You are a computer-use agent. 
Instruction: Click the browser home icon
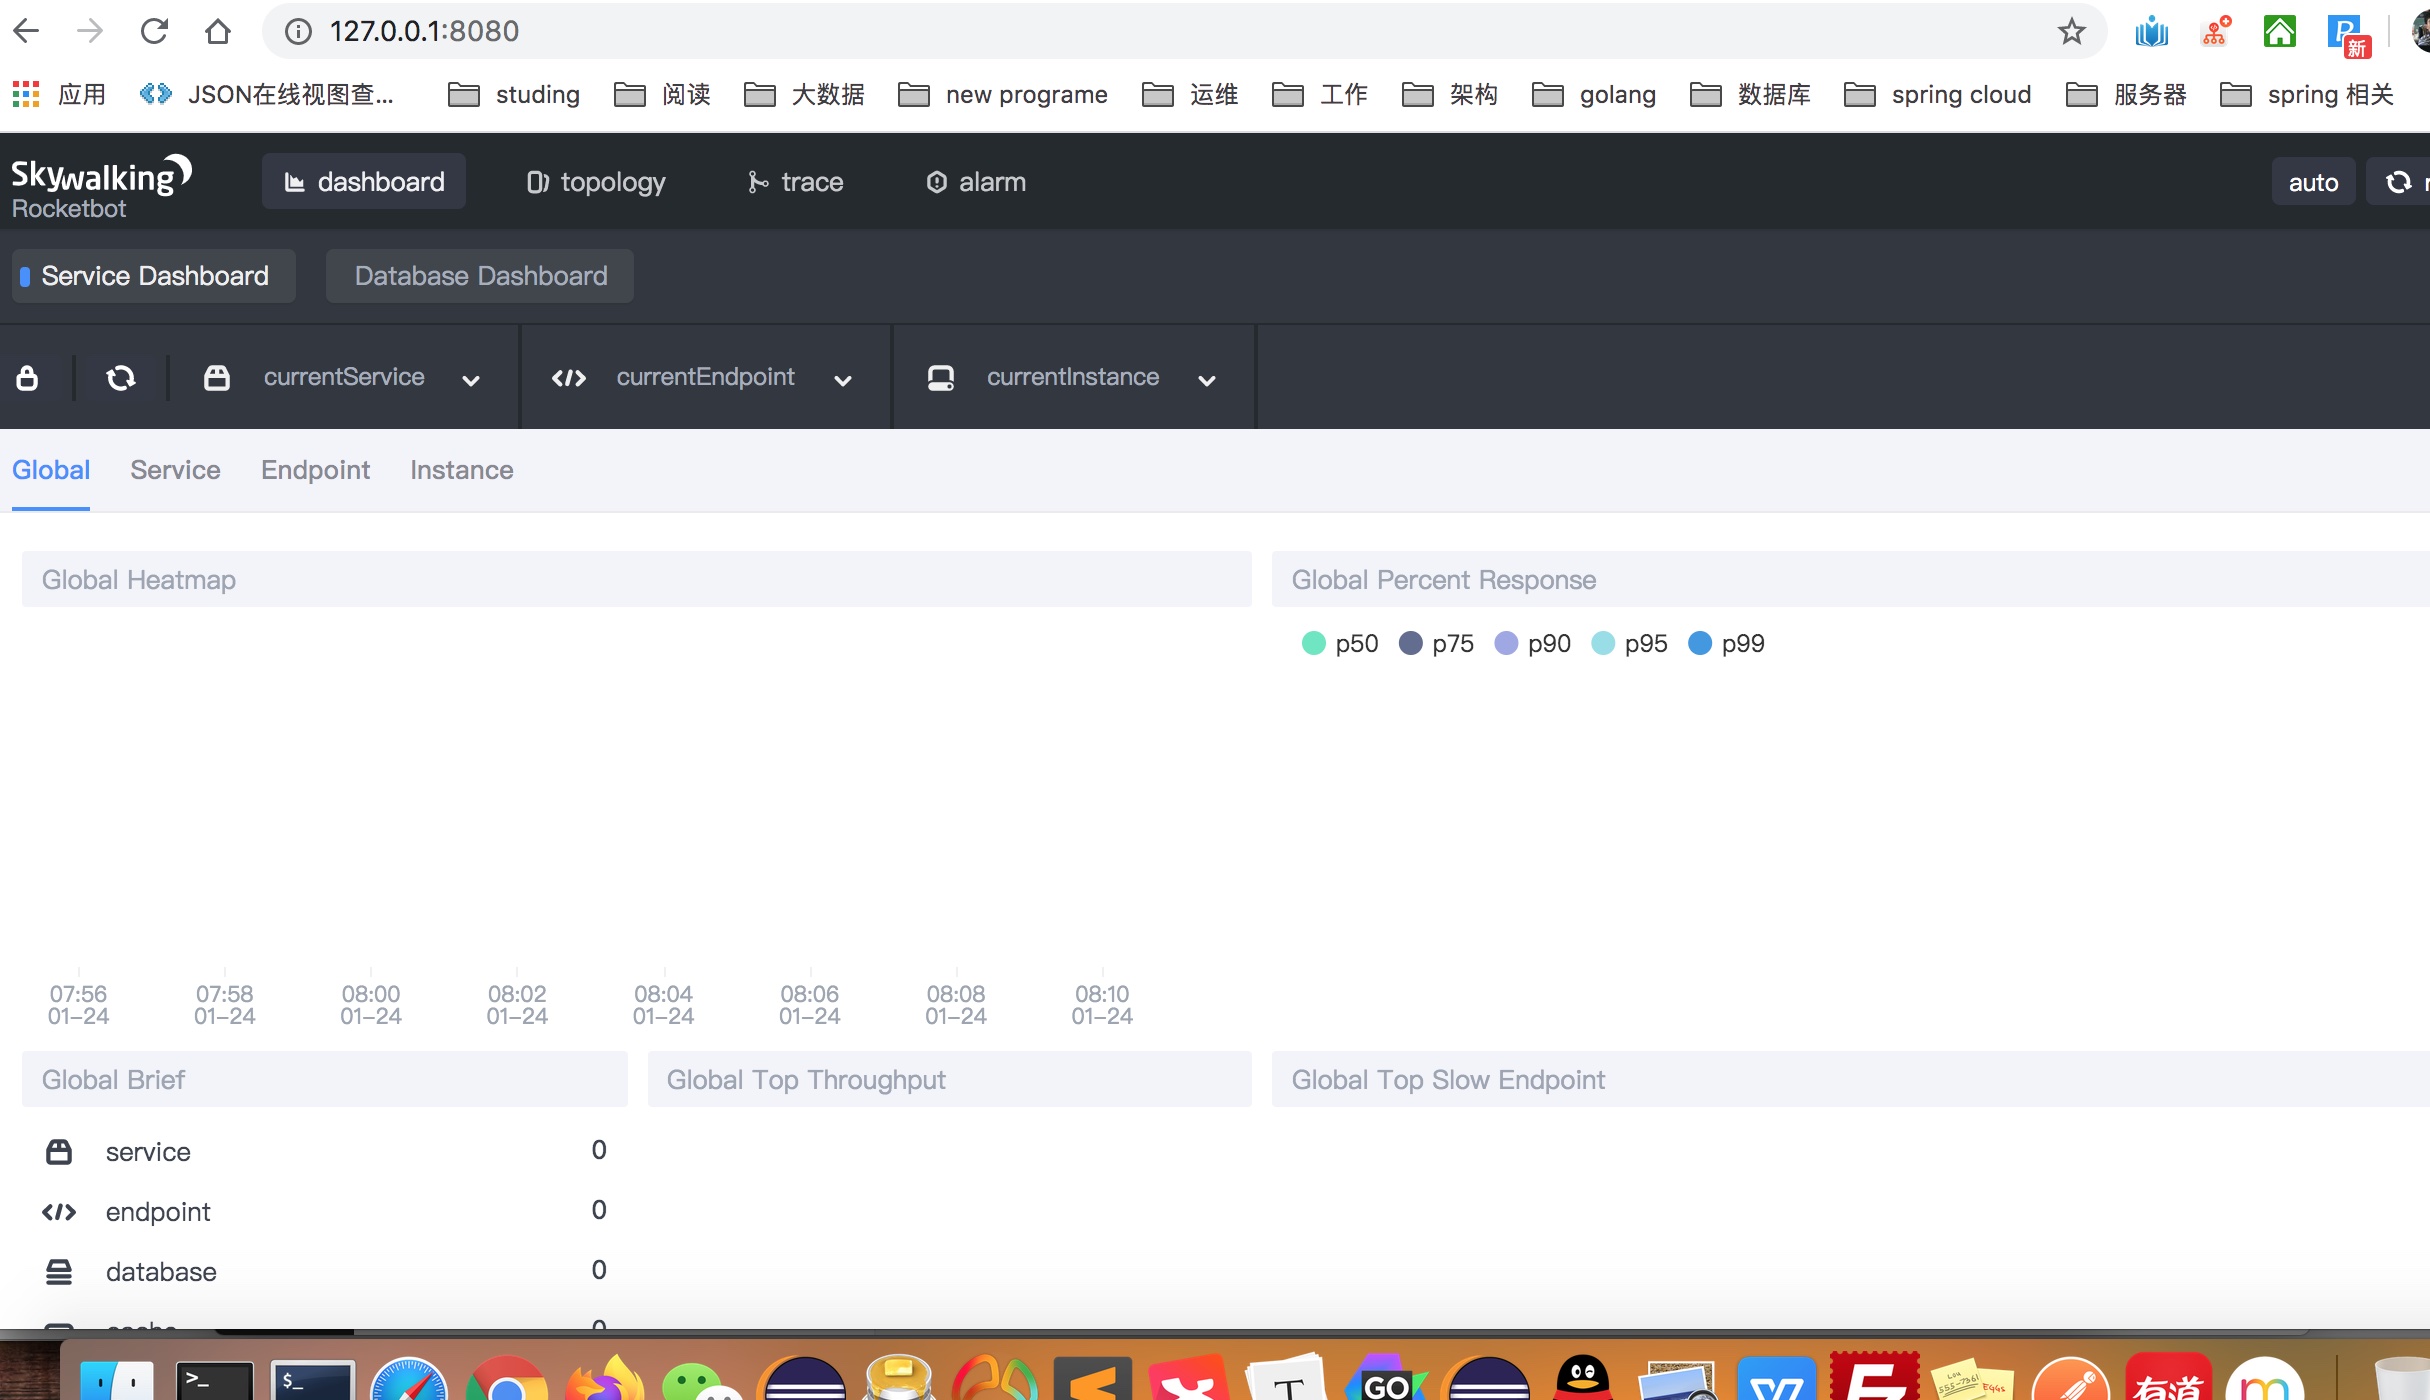(218, 32)
